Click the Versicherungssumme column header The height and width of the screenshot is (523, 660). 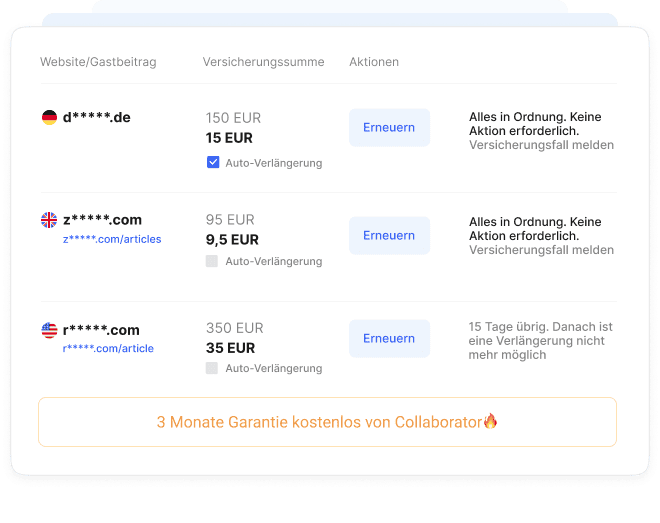pos(263,62)
